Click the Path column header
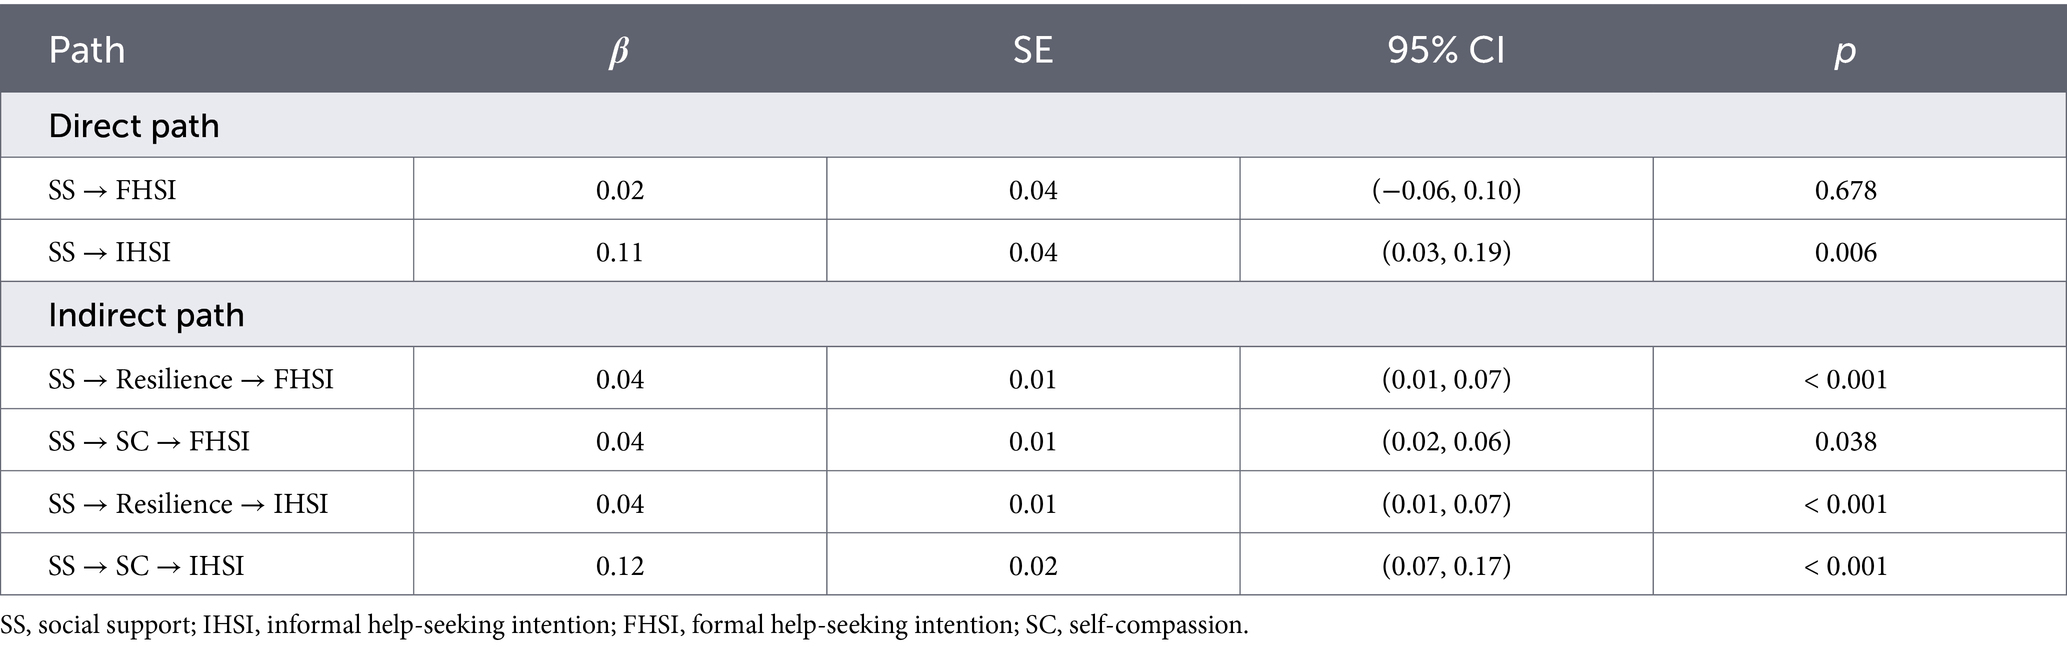Viewport: 2067px width, 647px height. tap(87, 50)
